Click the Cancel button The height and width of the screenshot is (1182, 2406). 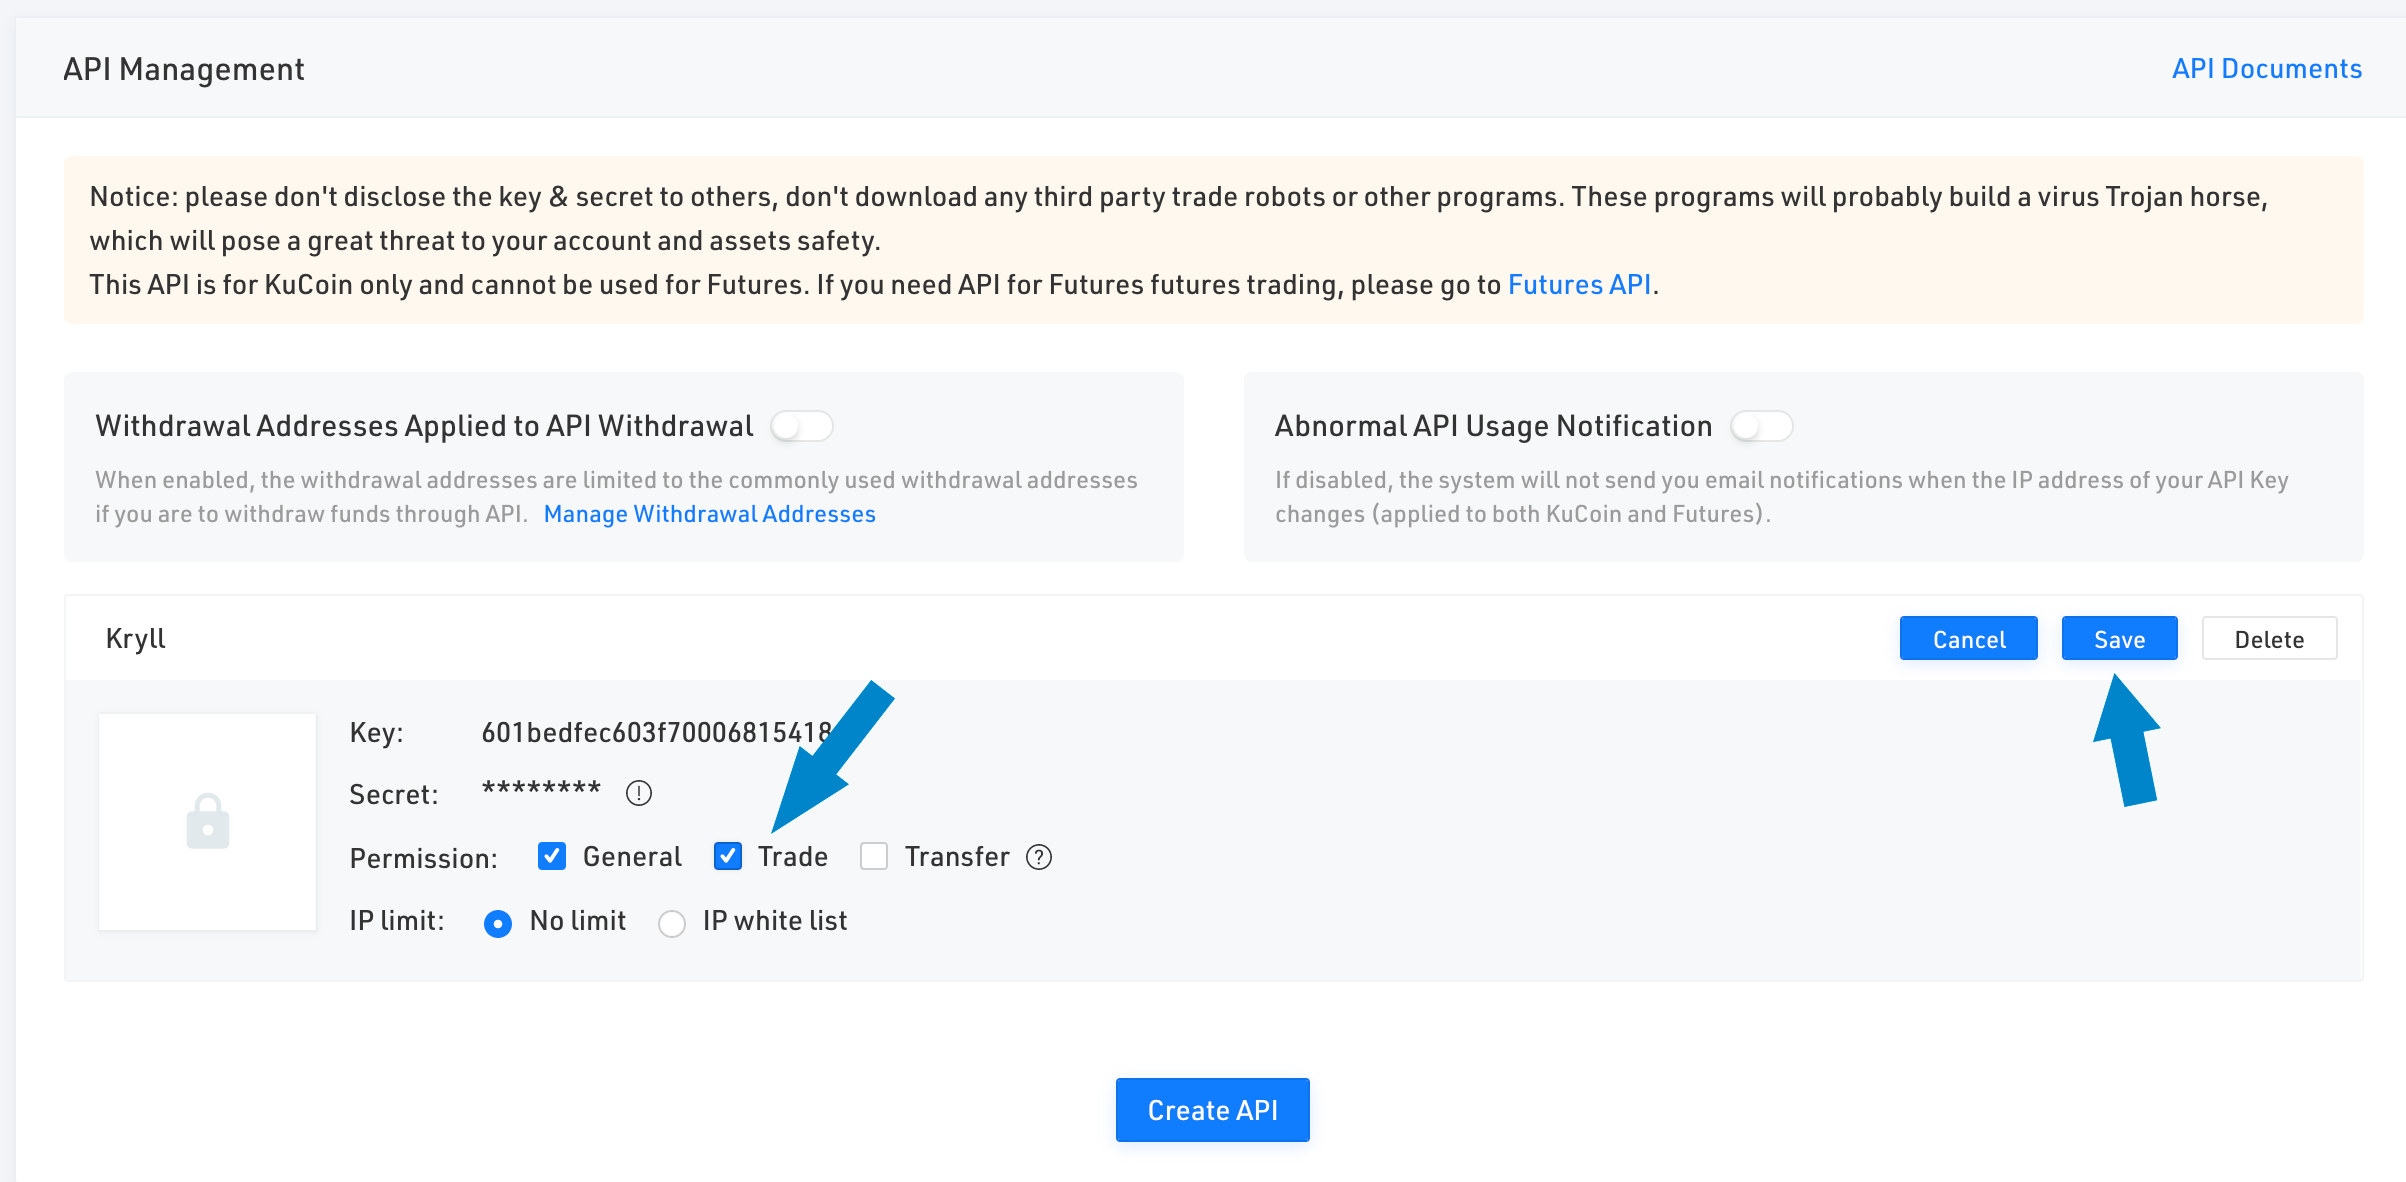pyautogui.click(x=1969, y=639)
